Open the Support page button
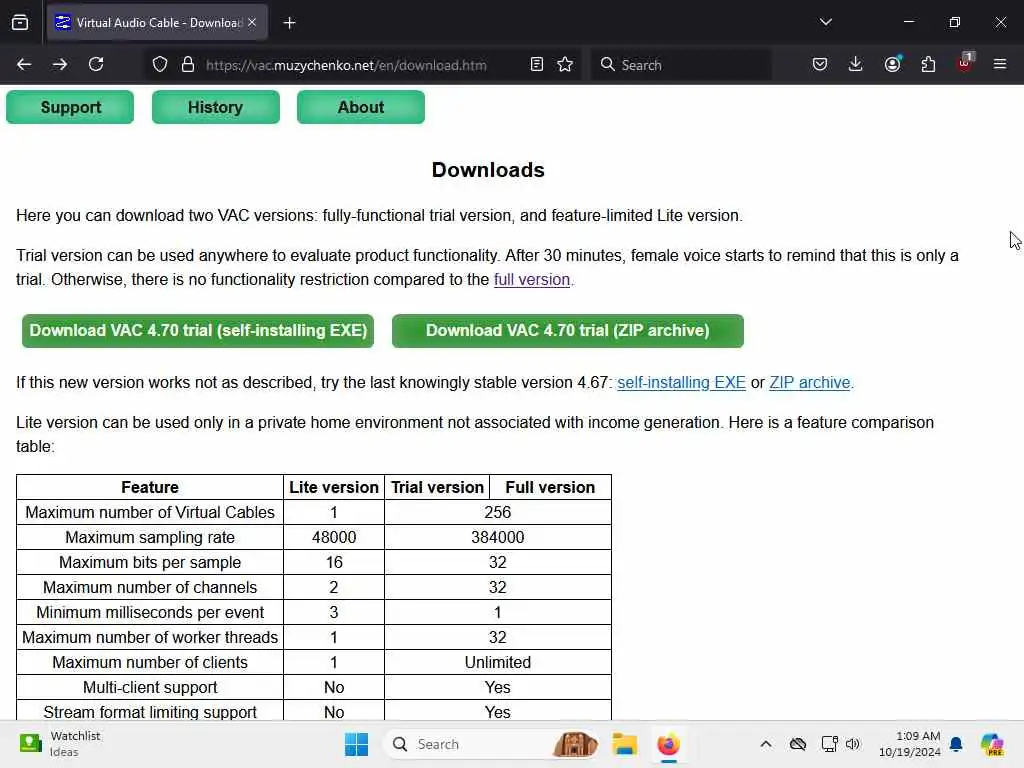Viewport: 1024px width, 768px height. tap(71, 107)
